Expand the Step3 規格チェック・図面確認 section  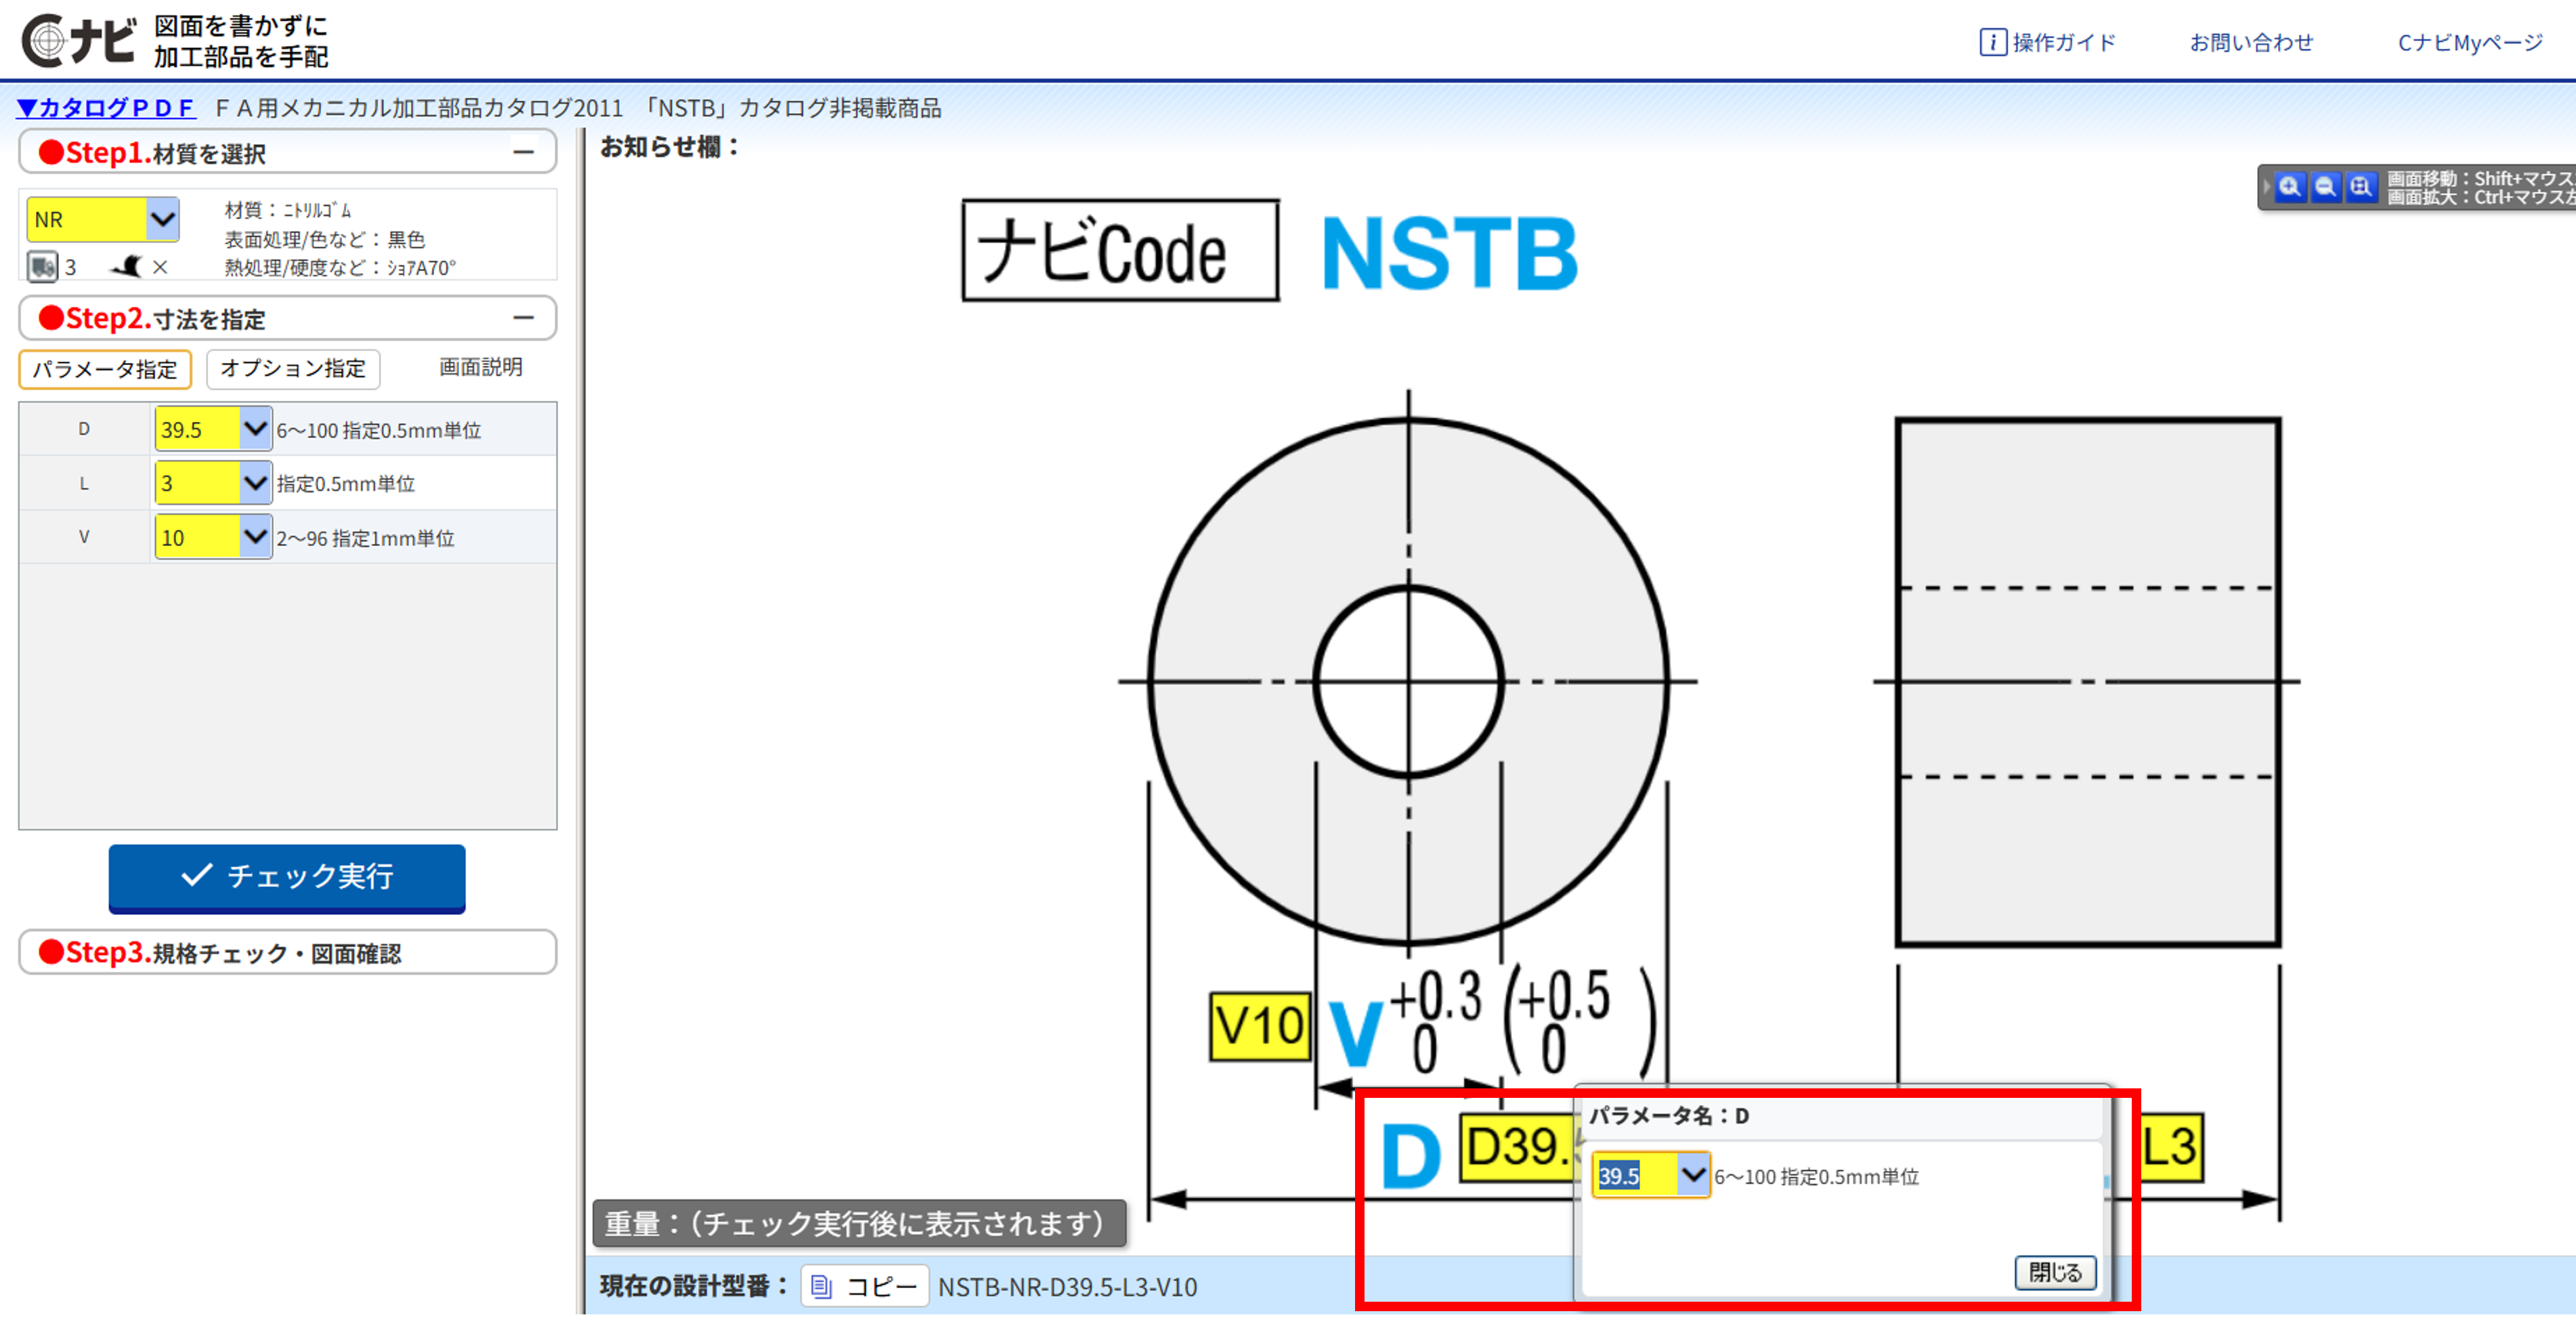tap(287, 952)
